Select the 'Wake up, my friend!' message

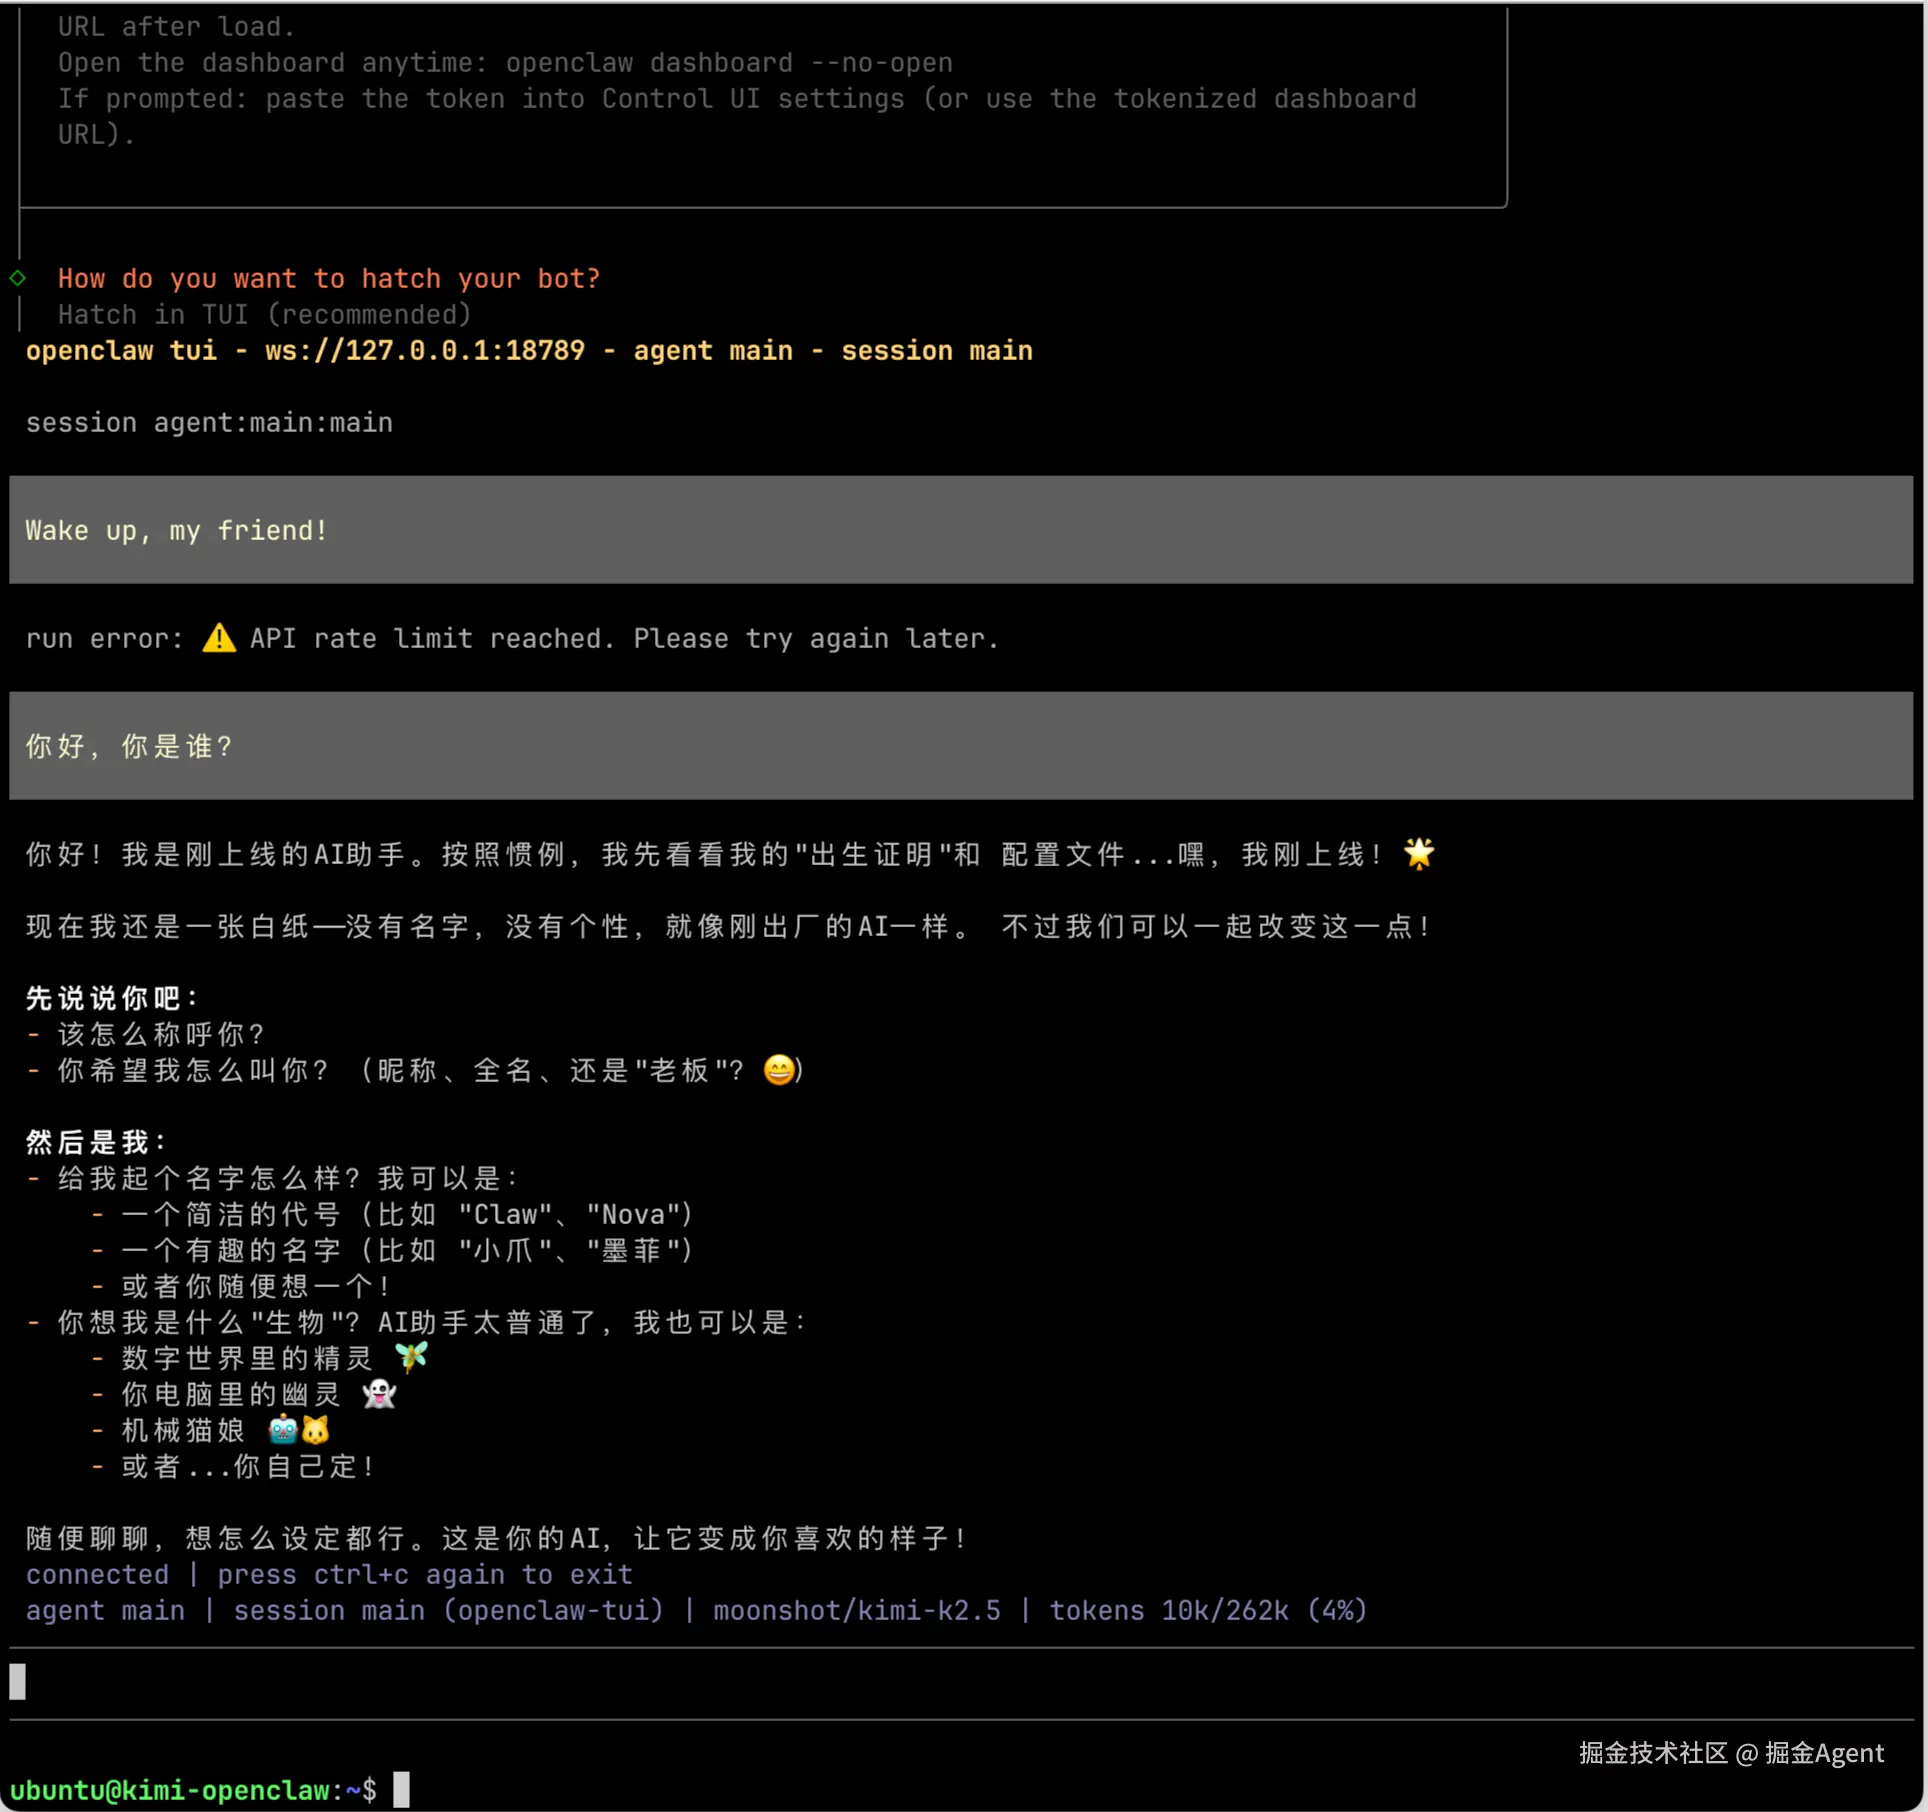pyautogui.click(x=176, y=530)
